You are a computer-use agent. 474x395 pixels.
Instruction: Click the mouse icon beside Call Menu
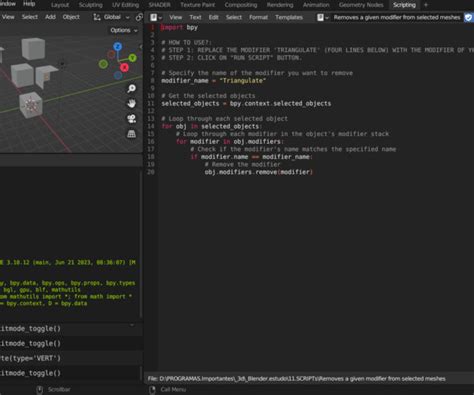click(x=152, y=390)
